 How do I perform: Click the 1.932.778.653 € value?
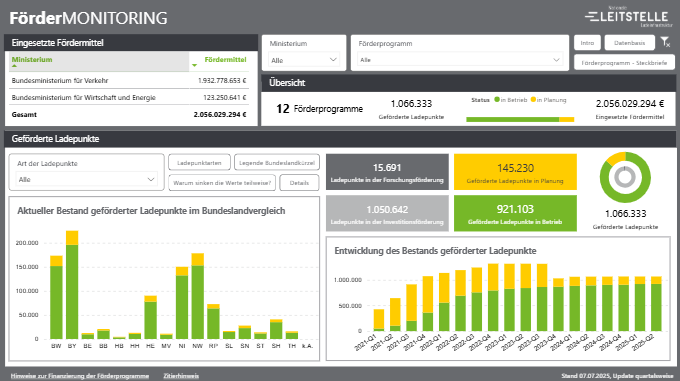[x=222, y=81]
